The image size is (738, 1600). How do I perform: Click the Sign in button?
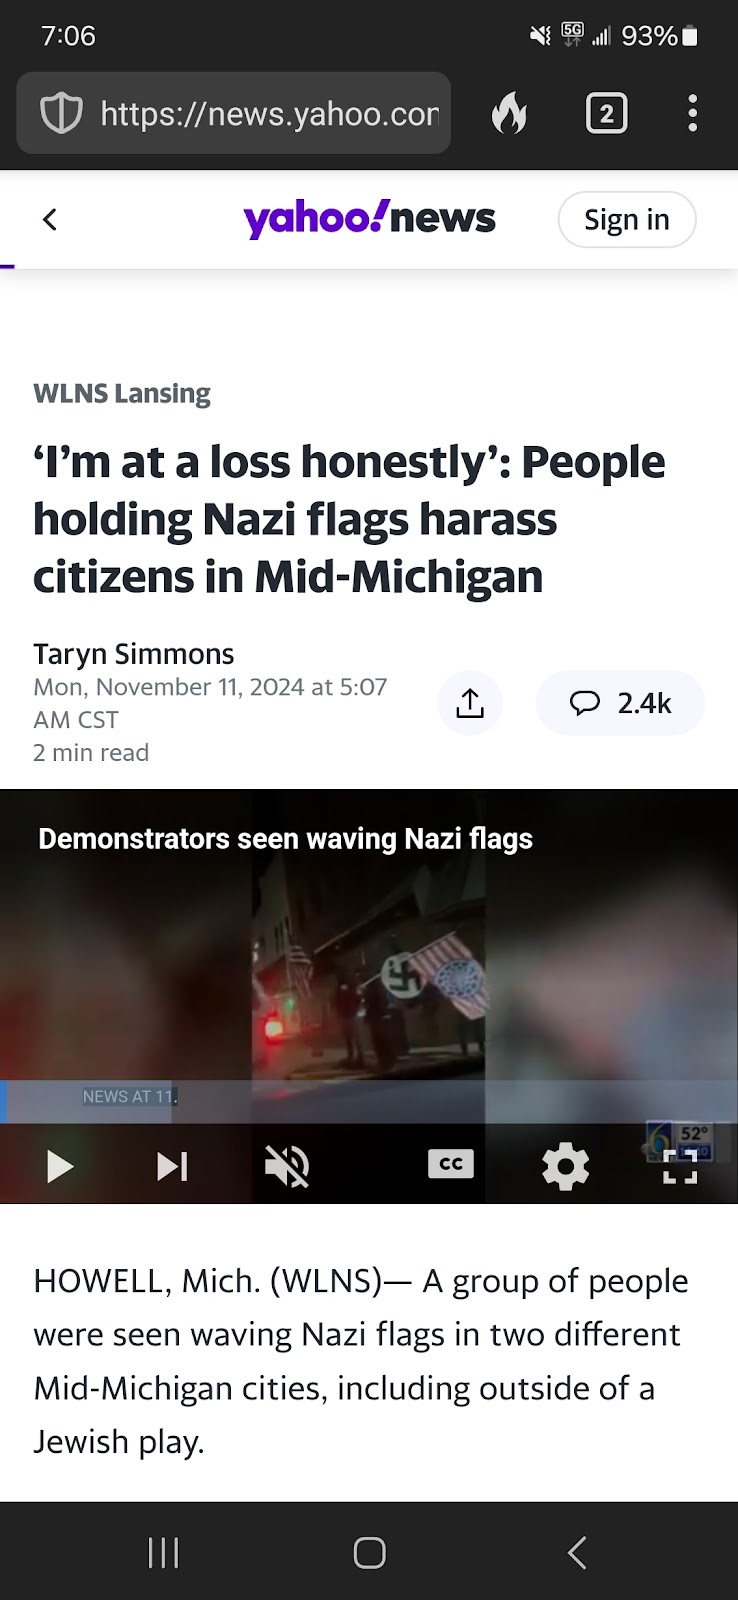coord(627,219)
